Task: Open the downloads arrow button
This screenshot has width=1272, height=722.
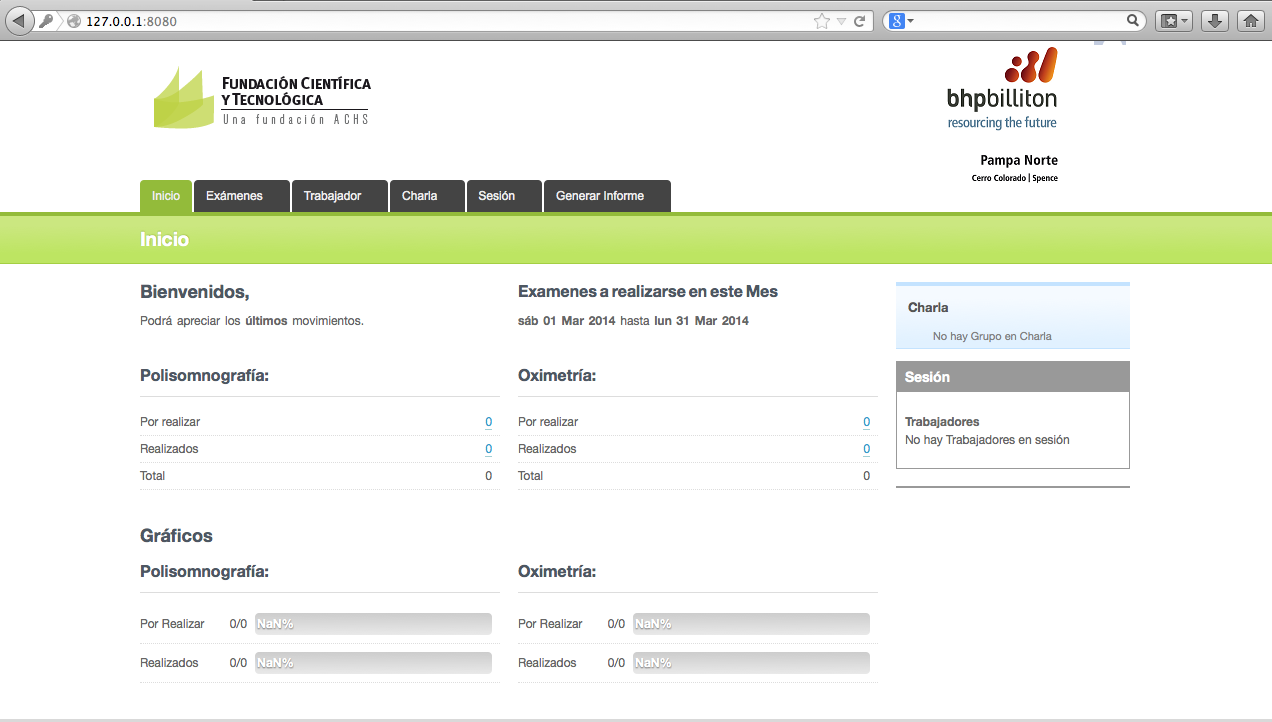Action: point(1214,20)
